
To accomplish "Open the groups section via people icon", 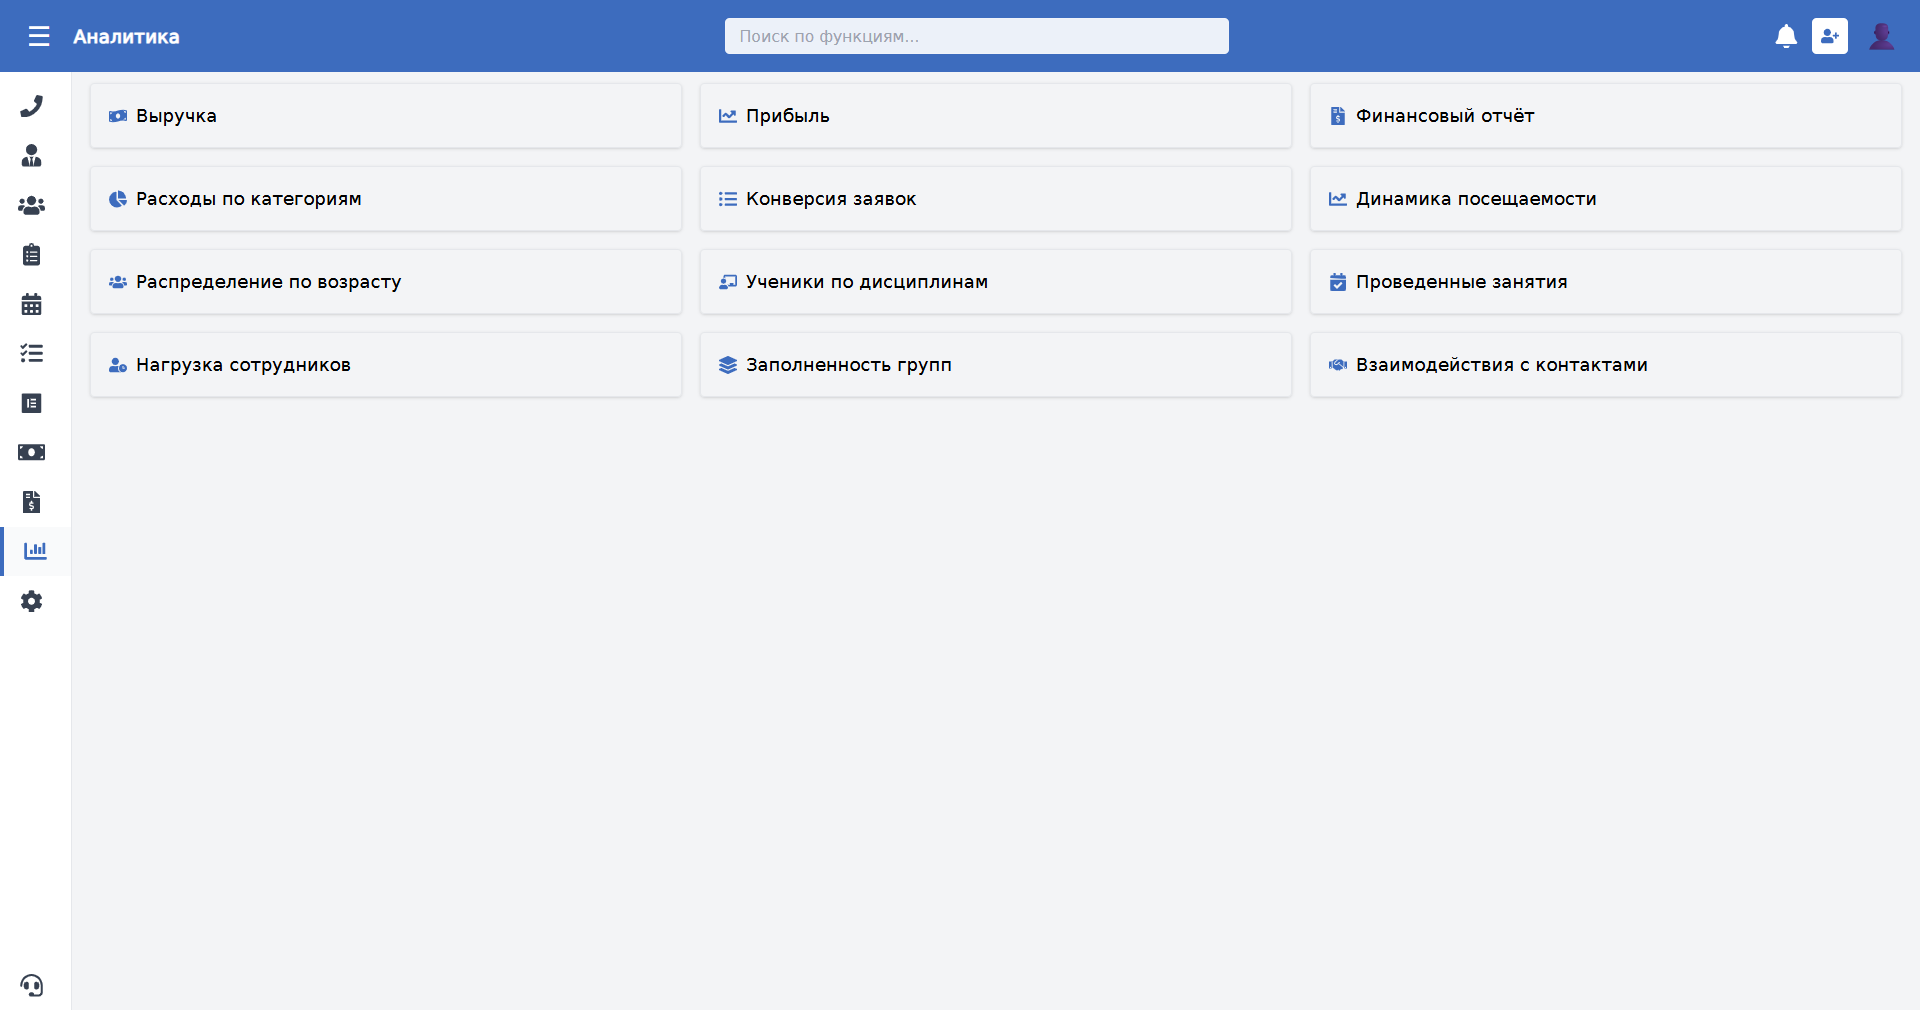I will pyautogui.click(x=32, y=205).
